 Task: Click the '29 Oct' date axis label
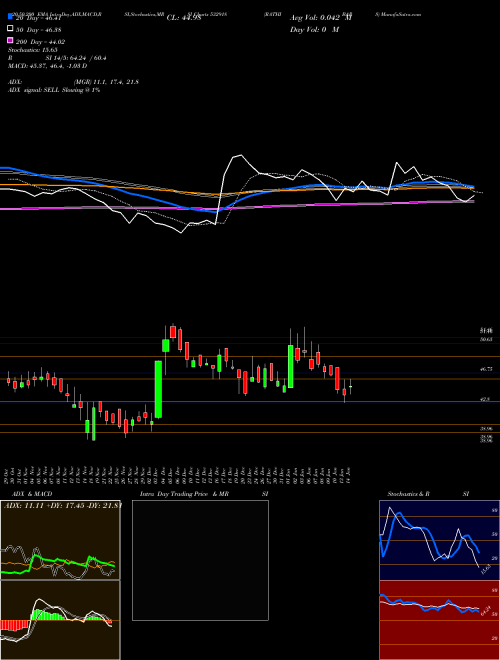coord(8,475)
